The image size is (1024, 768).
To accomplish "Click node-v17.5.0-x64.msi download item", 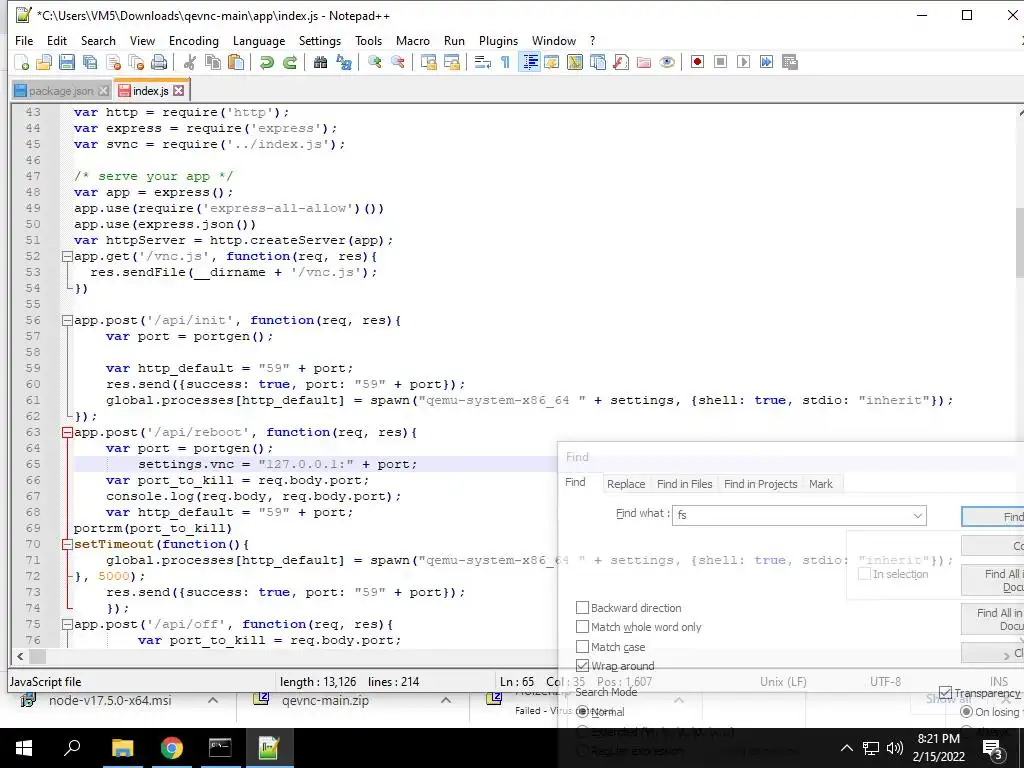I will click(110, 701).
